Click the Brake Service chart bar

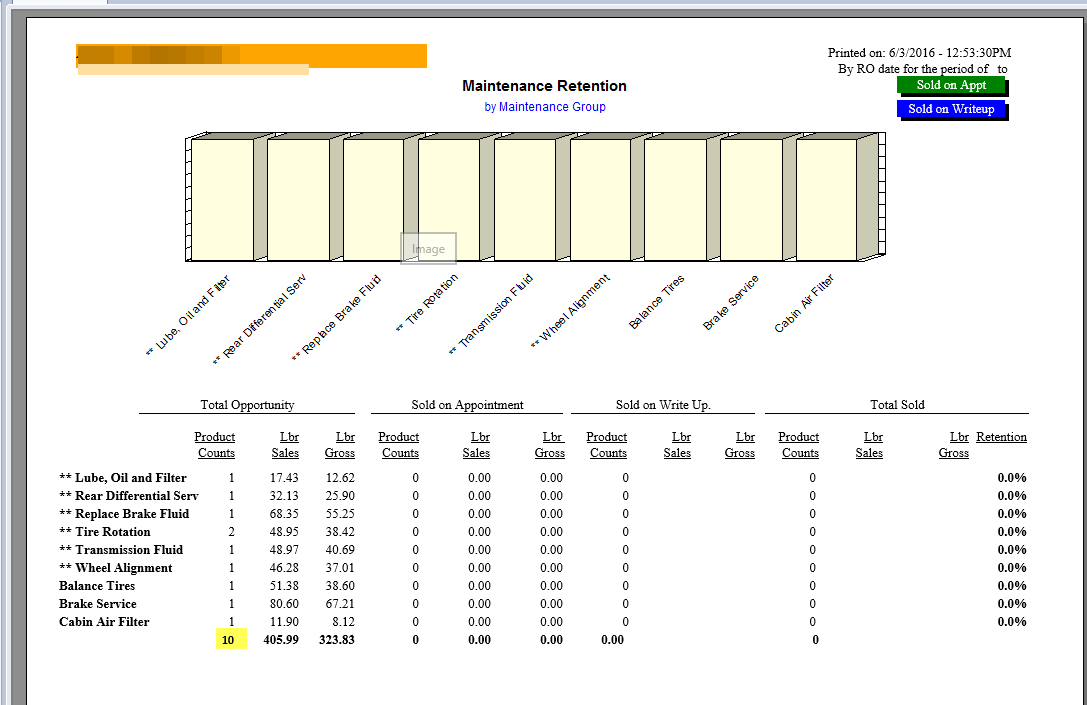(751, 200)
